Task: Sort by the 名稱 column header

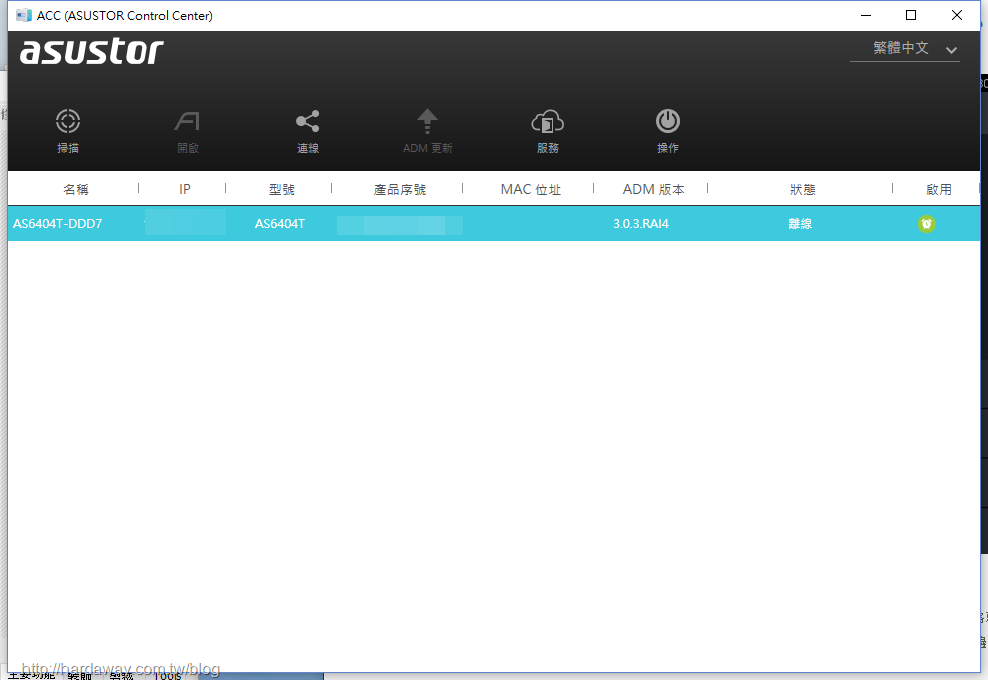Action: pyautogui.click(x=76, y=189)
